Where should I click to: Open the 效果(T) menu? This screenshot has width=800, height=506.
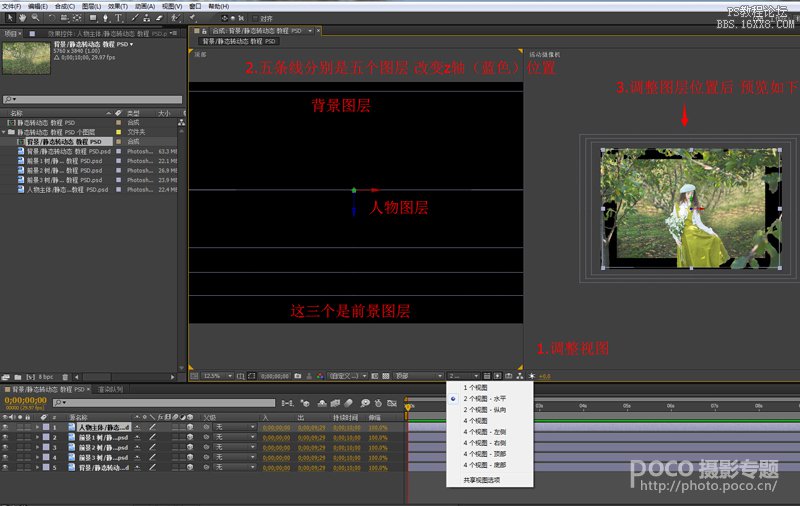point(118,6)
